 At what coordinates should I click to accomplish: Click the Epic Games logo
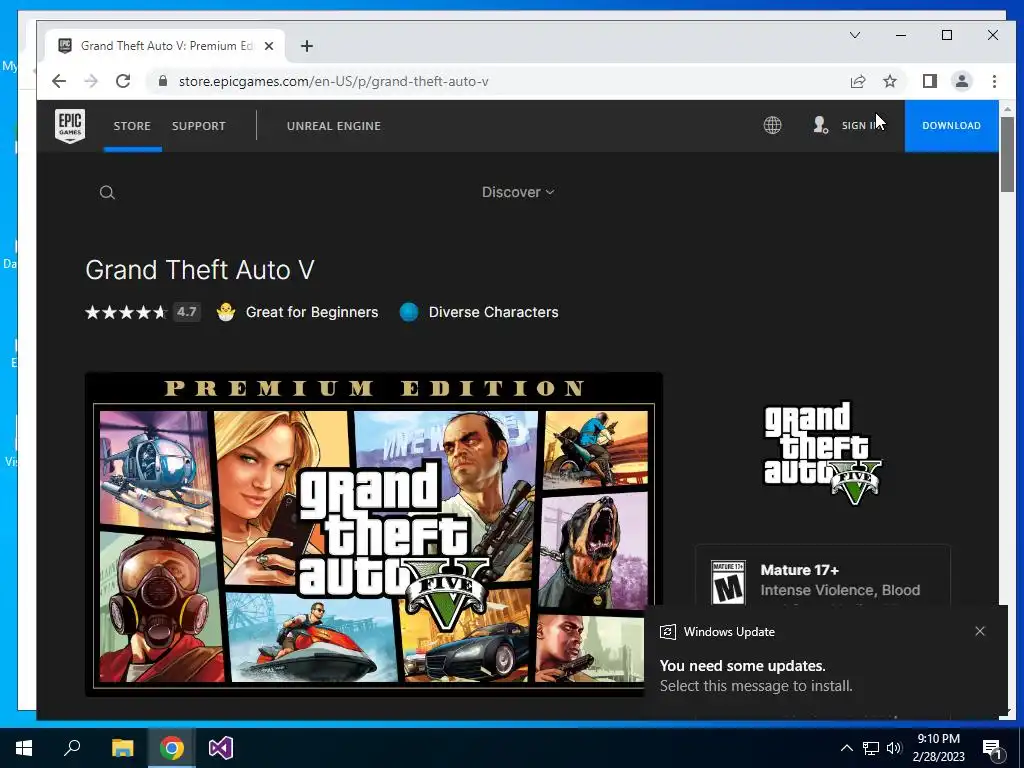[70, 125]
